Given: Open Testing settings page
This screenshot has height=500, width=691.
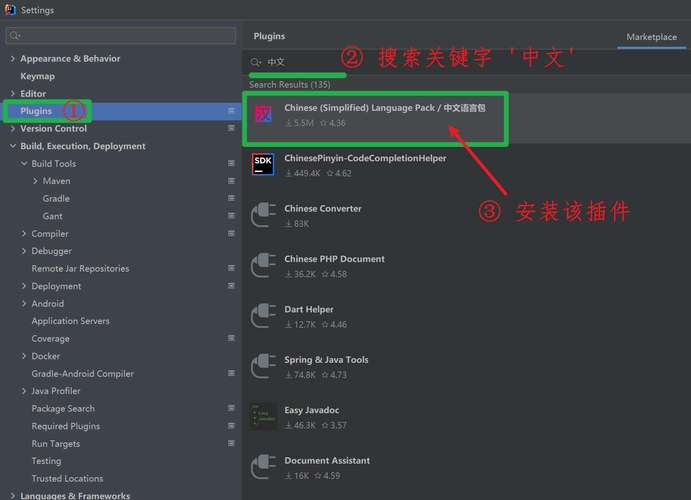Looking at the screenshot, I should [46, 461].
